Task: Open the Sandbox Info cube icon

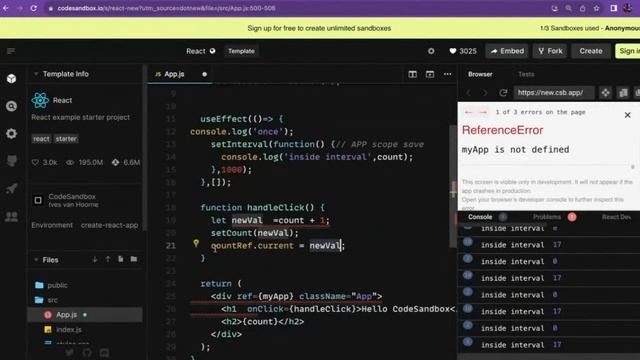Action: tap(11, 78)
